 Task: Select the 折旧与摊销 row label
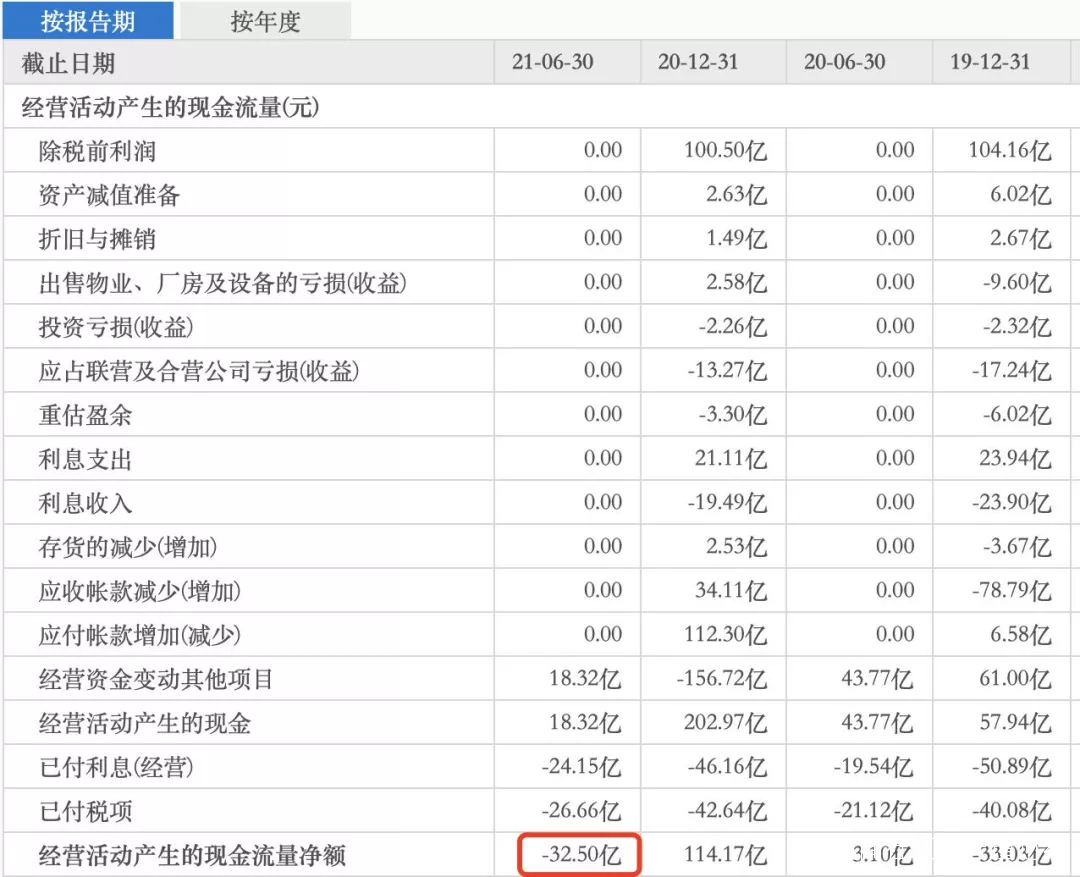[97, 239]
